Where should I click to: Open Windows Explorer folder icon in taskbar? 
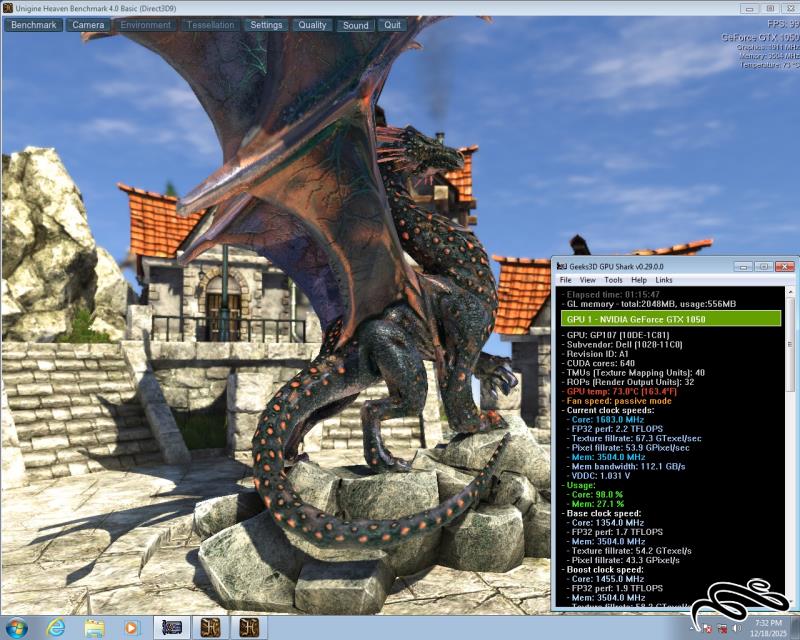(94, 628)
